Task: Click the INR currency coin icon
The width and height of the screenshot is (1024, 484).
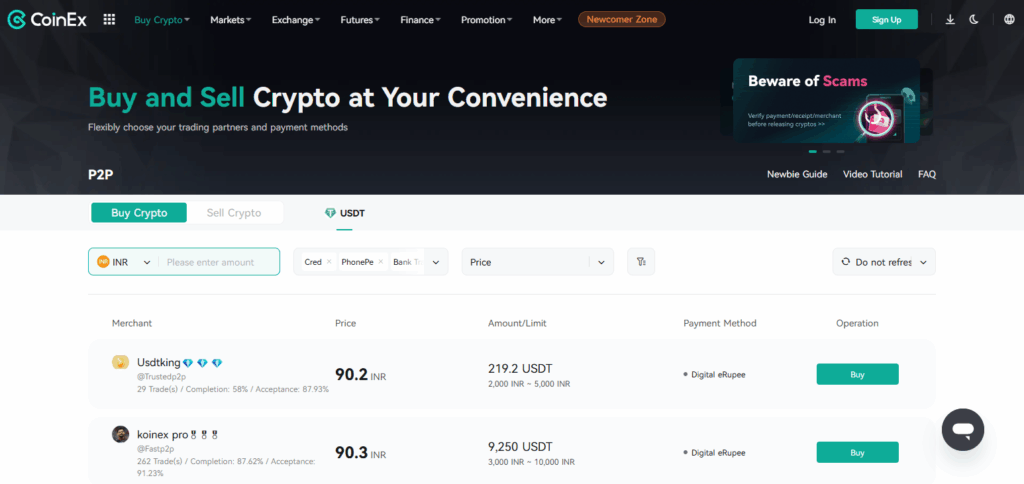Action: pyautogui.click(x=103, y=261)
